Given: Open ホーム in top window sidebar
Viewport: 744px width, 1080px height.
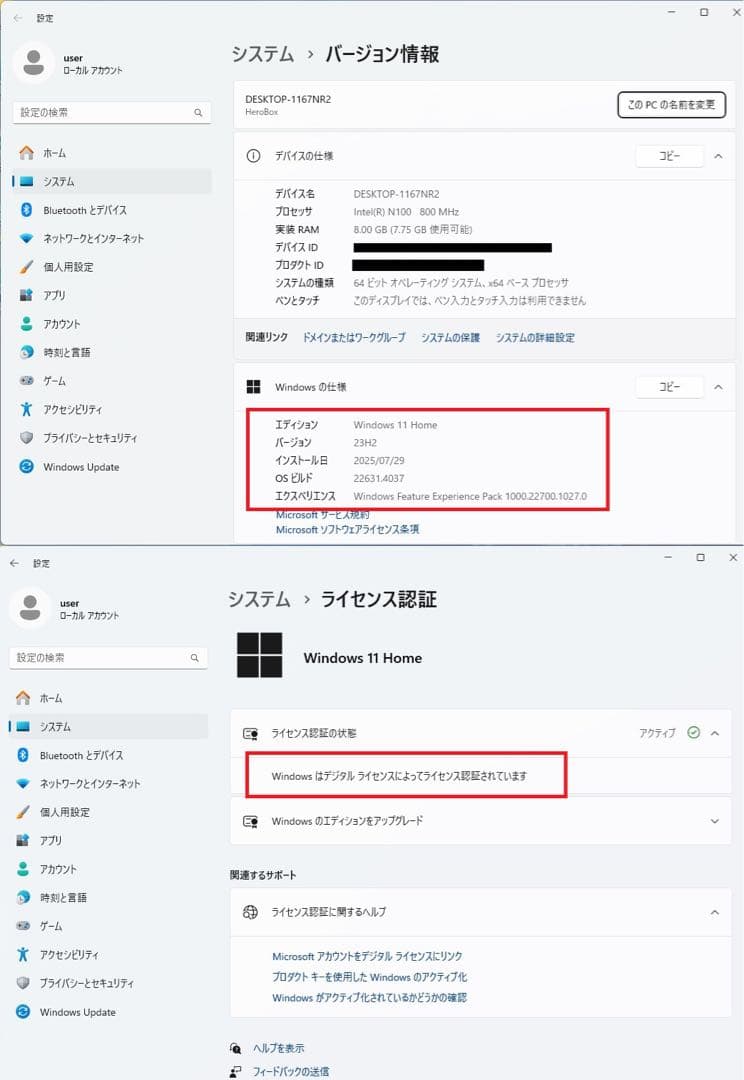Looking at the screenshot, I should [x=112, y=153].
